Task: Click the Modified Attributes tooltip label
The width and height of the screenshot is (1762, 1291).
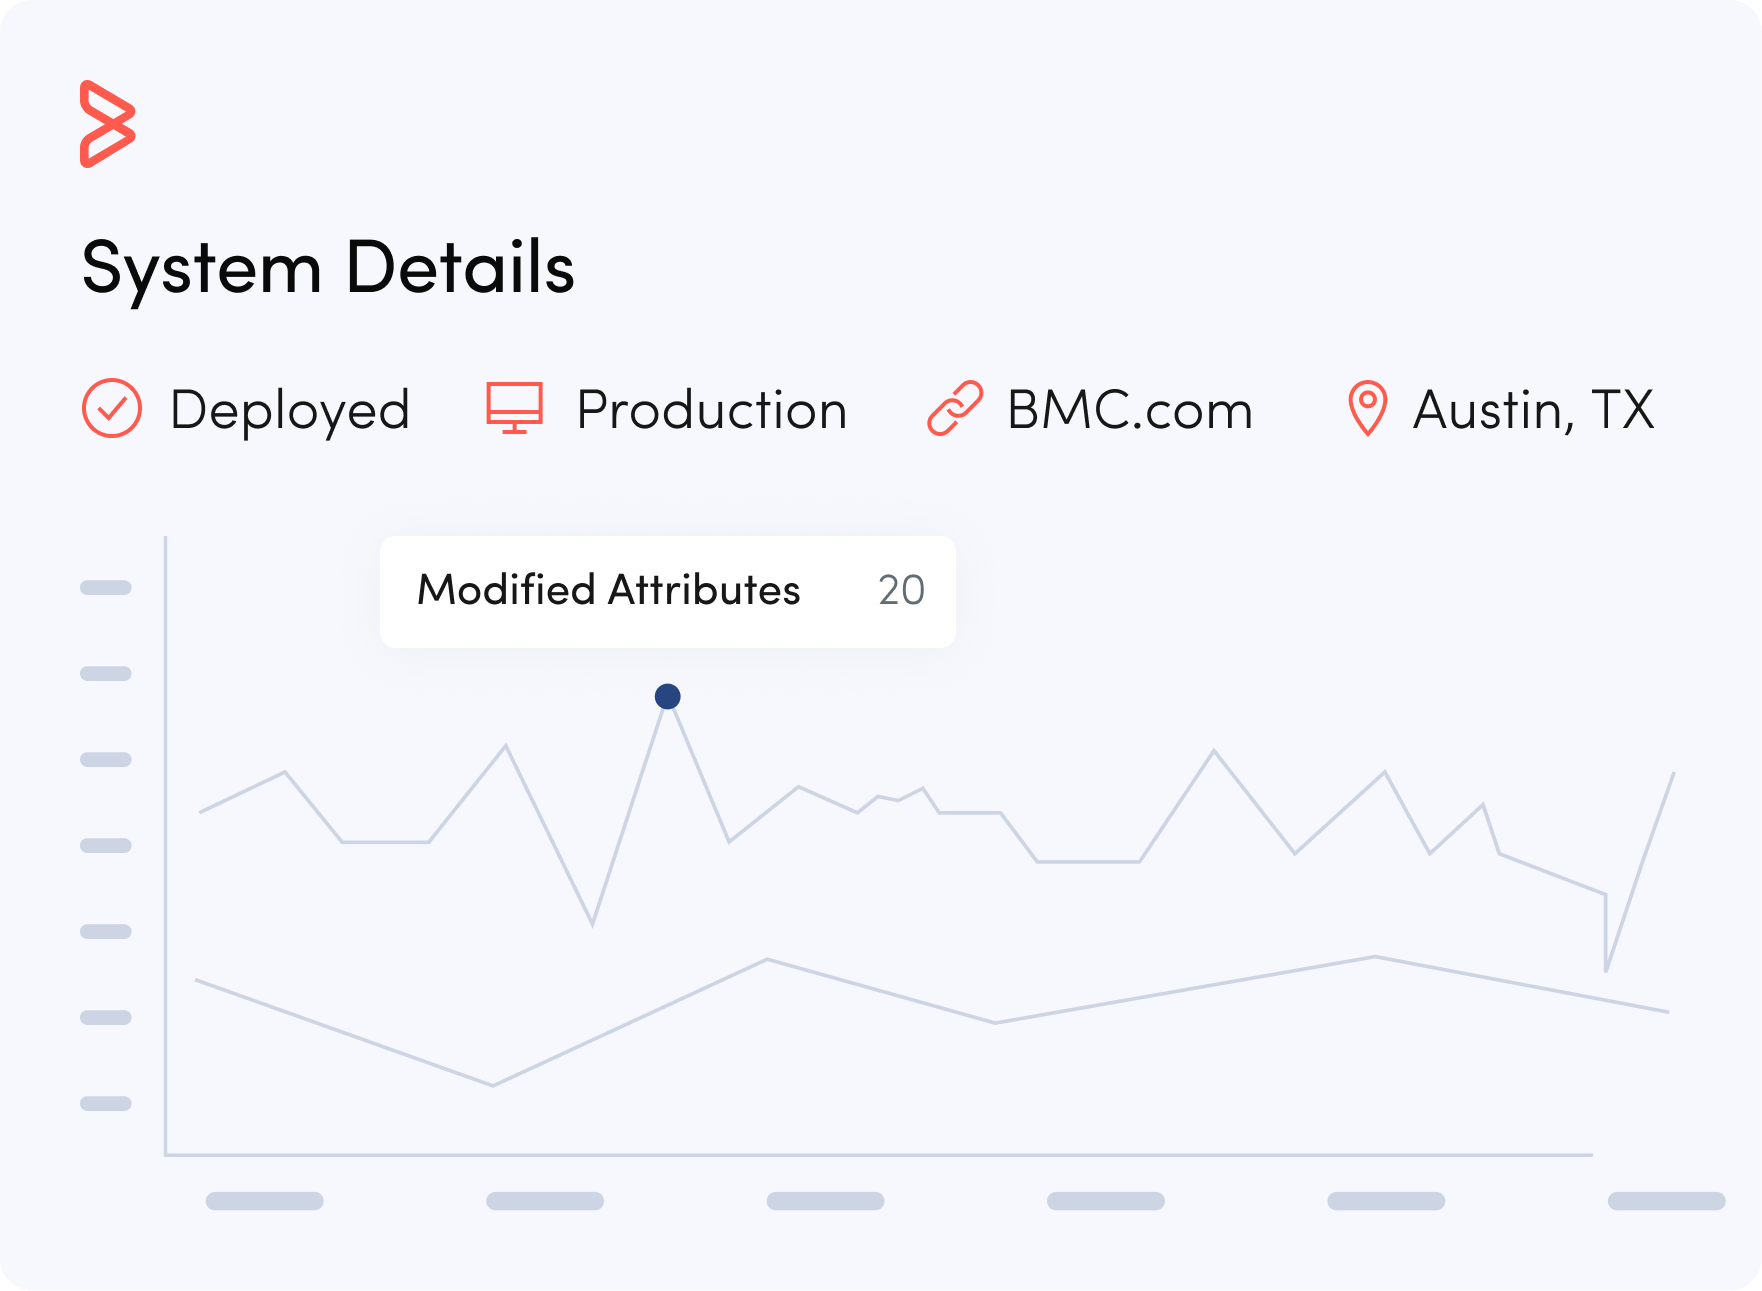Action: tap(609, 590)
